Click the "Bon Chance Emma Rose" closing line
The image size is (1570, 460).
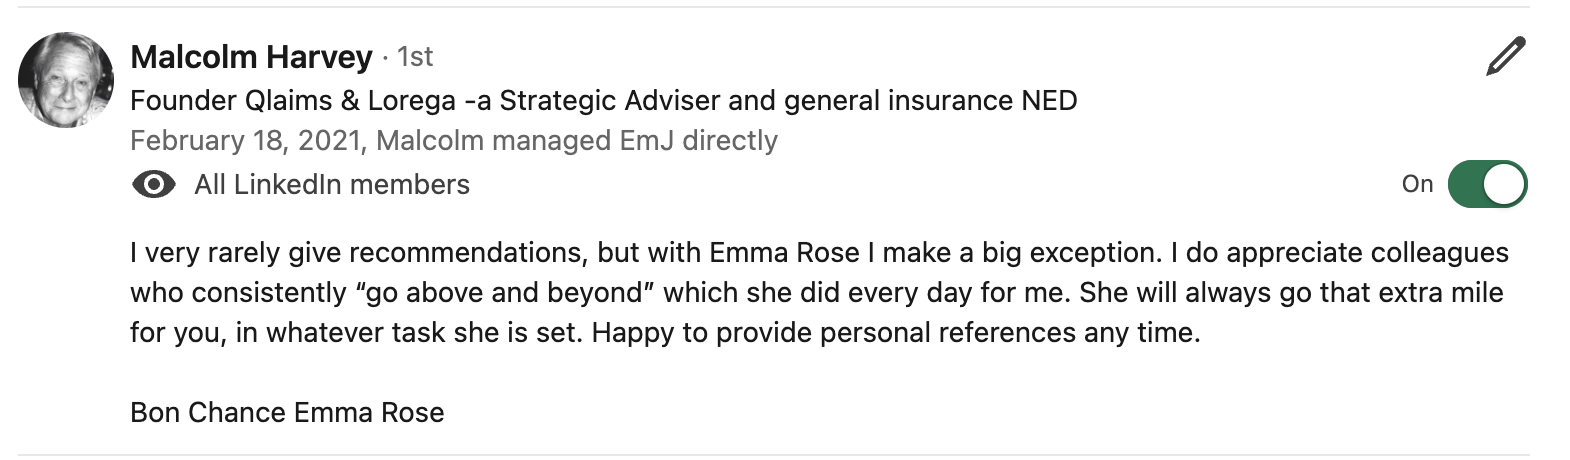click(x=287, y=413)
